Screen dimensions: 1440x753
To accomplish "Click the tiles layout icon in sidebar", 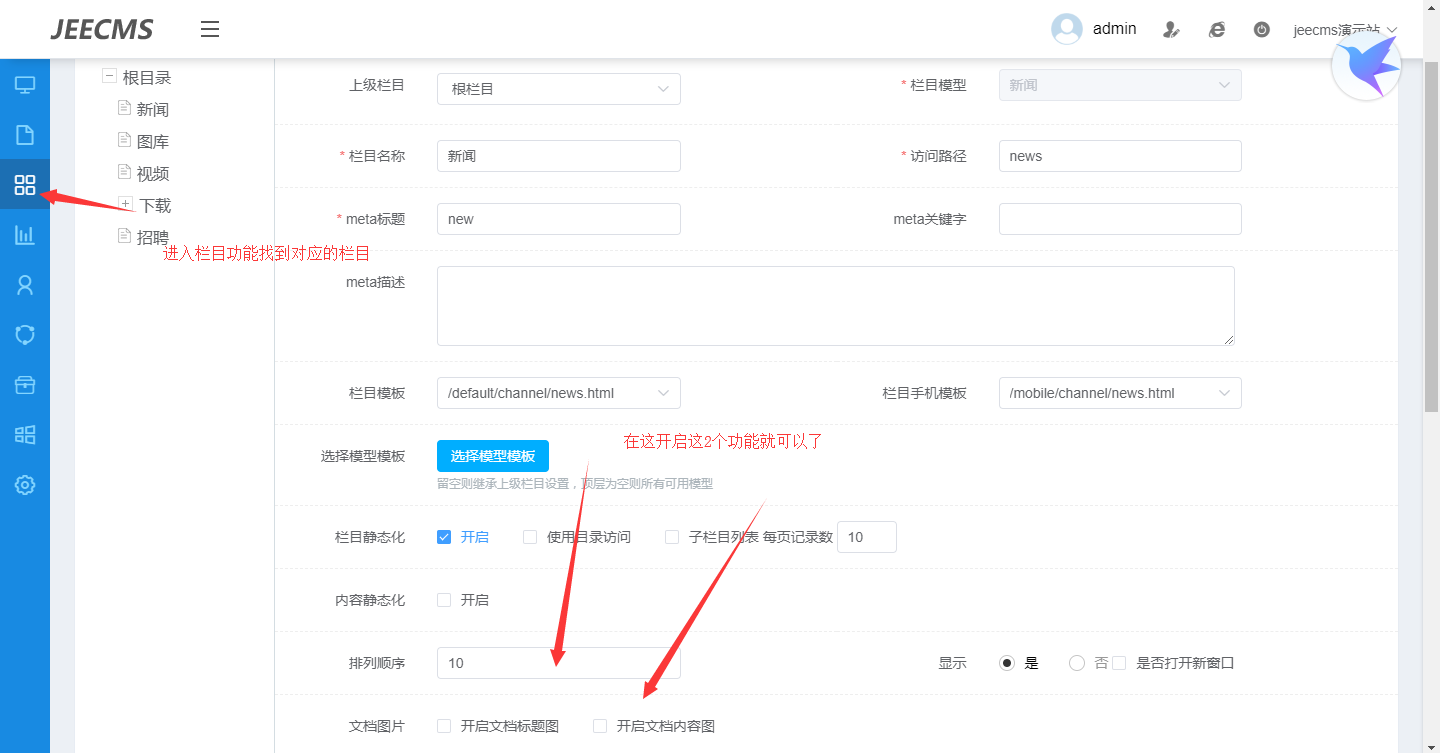I will tap(25, 435).
